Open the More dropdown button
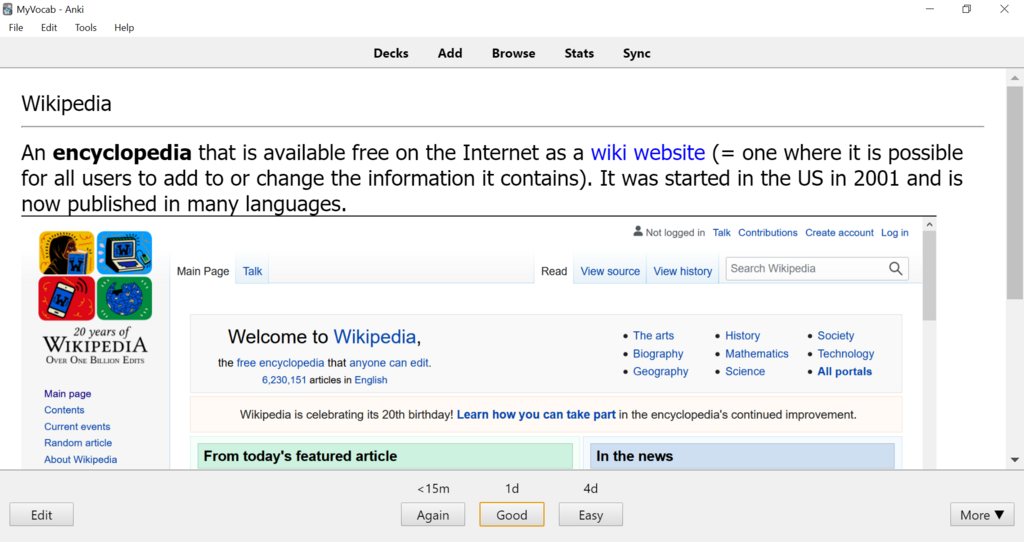Viewport: 1024px width, 542px height. tap(982, 515)
